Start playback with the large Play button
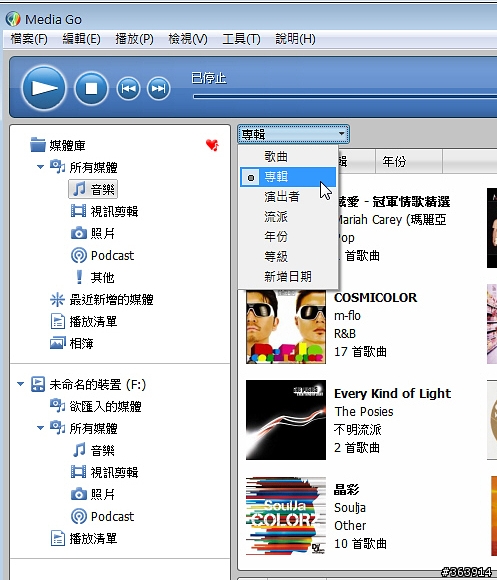This screenshot has height=580, width=497. tap(44, 88)
